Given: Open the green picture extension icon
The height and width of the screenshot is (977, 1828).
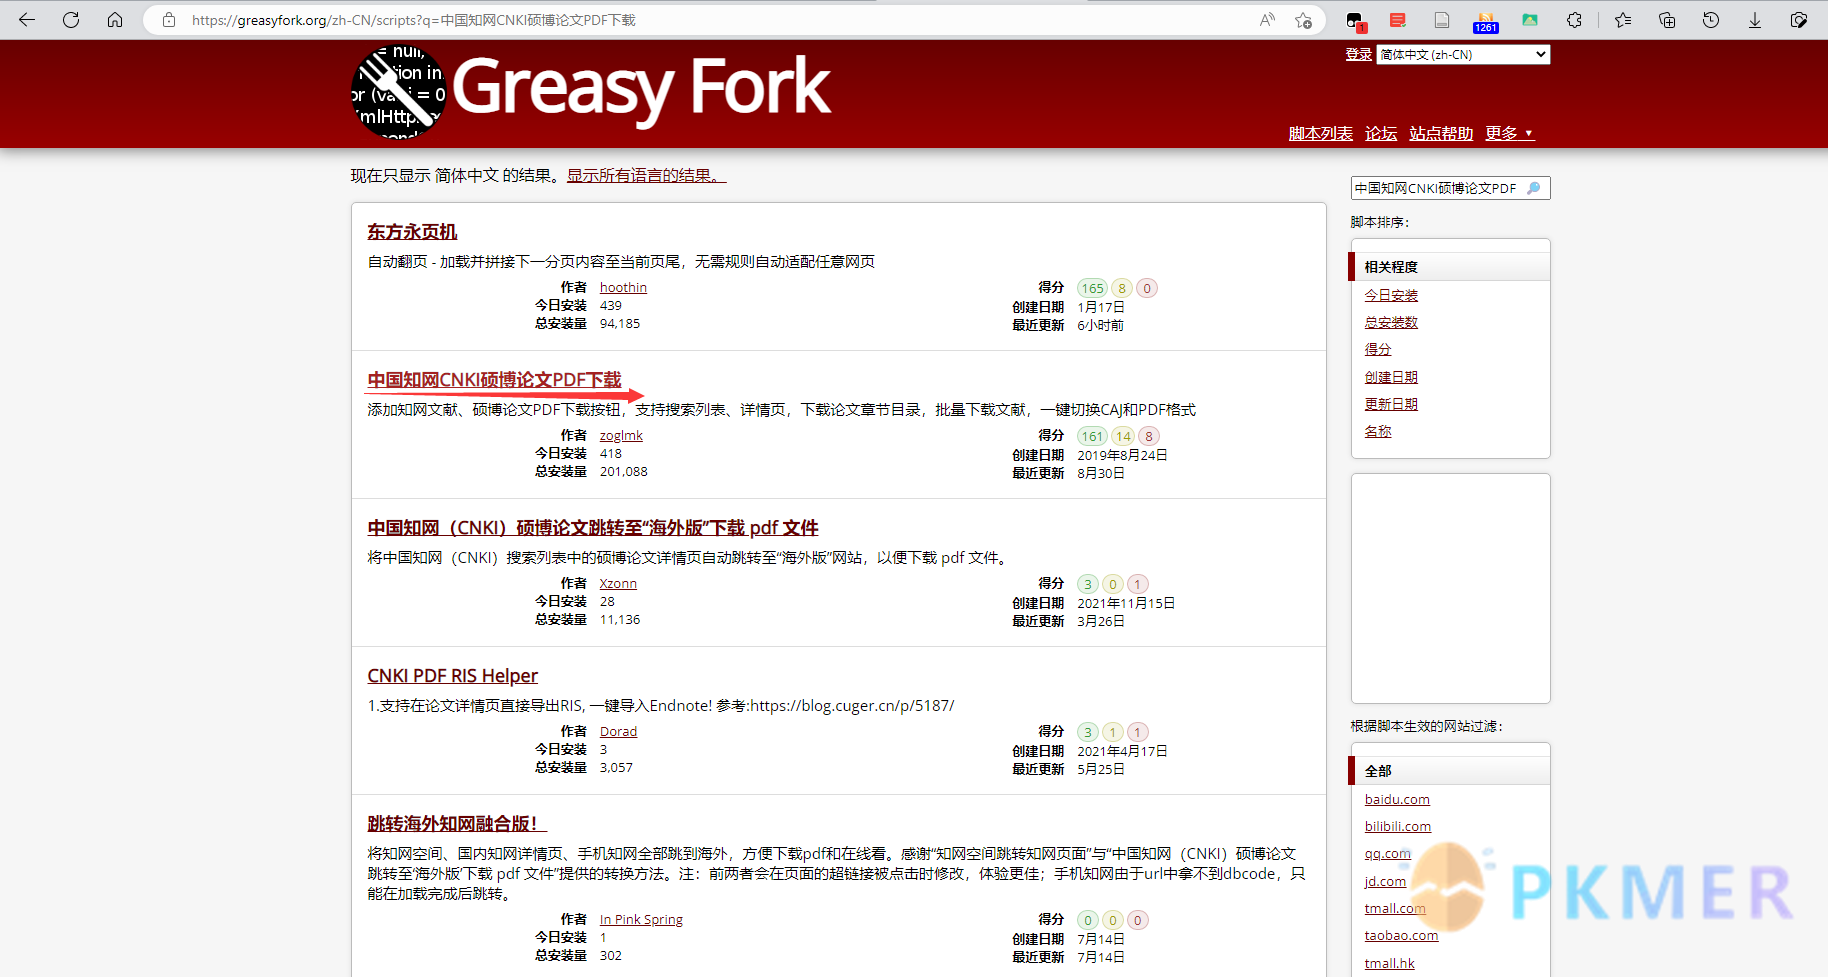Looking at the screenshot, I should click(1530, 20).
